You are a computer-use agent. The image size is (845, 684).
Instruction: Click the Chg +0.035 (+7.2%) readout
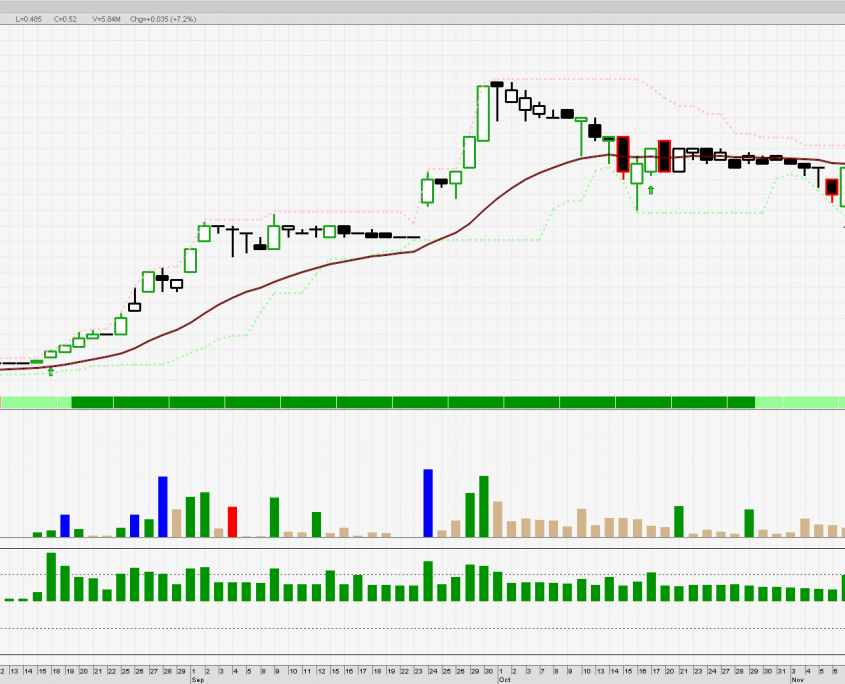click(x=163, y=19)
